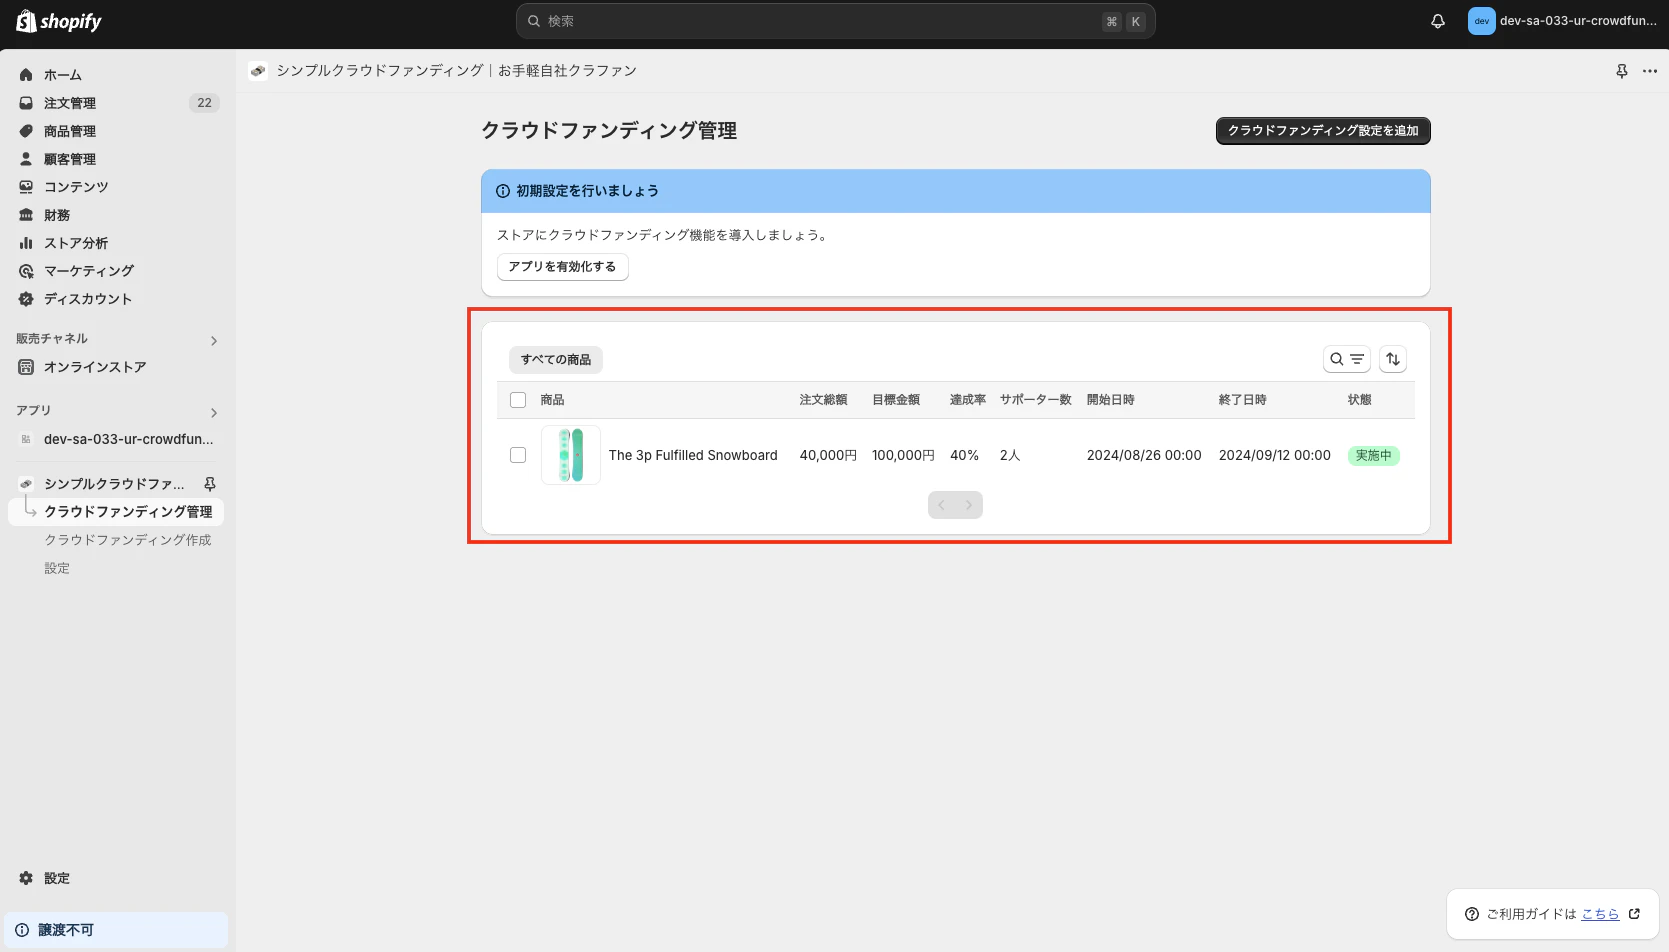1669x952 pixels.
Task: Toggle the select-all checkbox in table header
Action: (518, 399)
